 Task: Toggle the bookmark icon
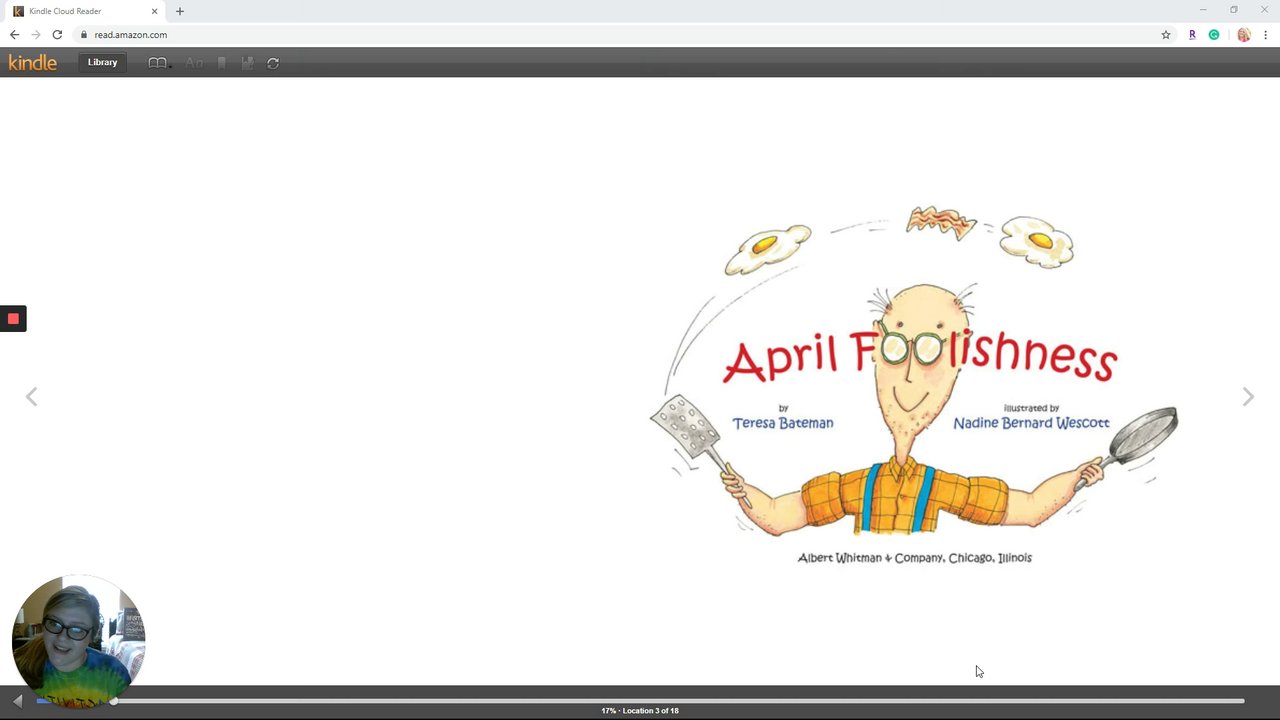(x=222, y=63)
